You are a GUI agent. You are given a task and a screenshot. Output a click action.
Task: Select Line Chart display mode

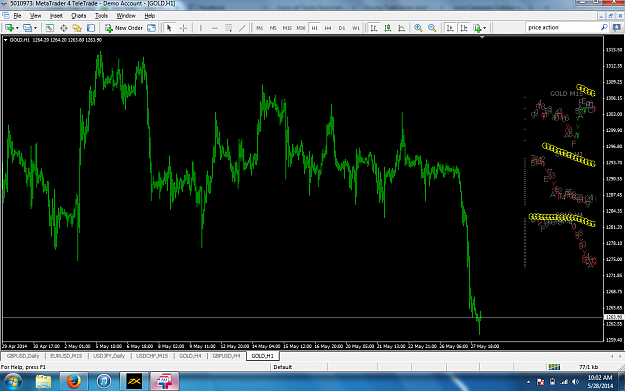coord(401,28)
